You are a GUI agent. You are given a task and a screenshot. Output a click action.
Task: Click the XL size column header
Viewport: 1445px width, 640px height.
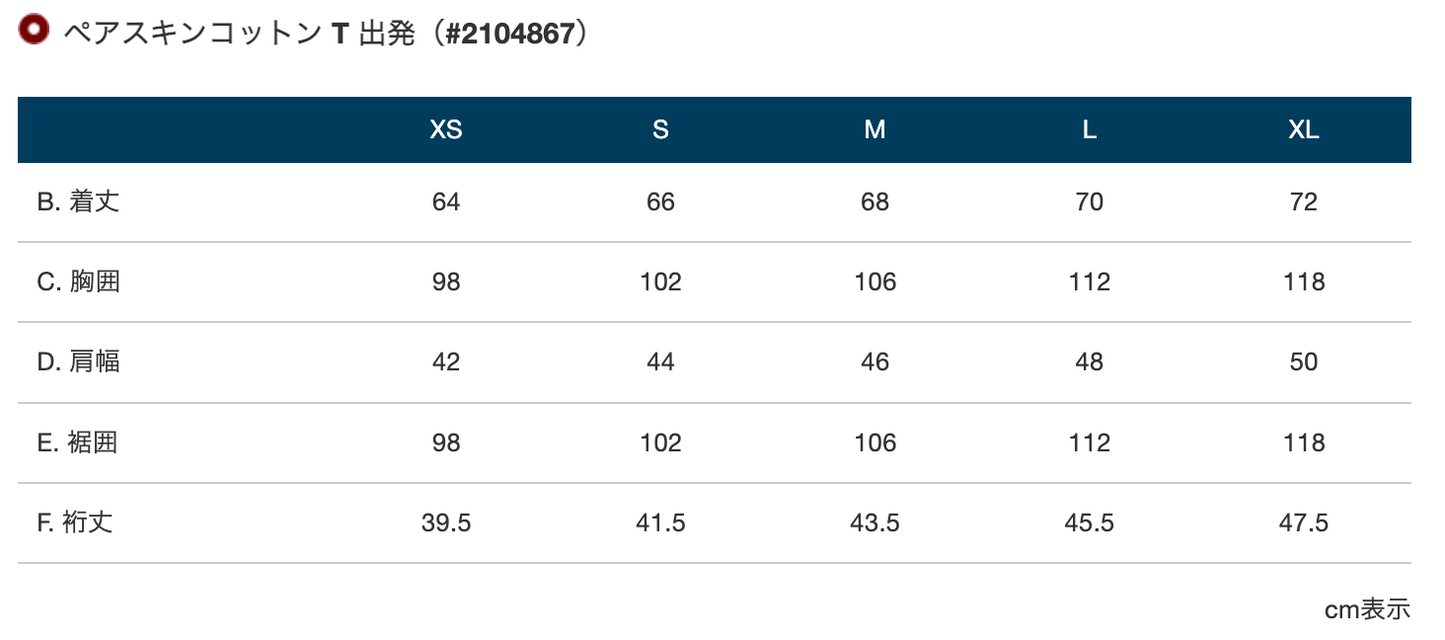click(1304, 130)
